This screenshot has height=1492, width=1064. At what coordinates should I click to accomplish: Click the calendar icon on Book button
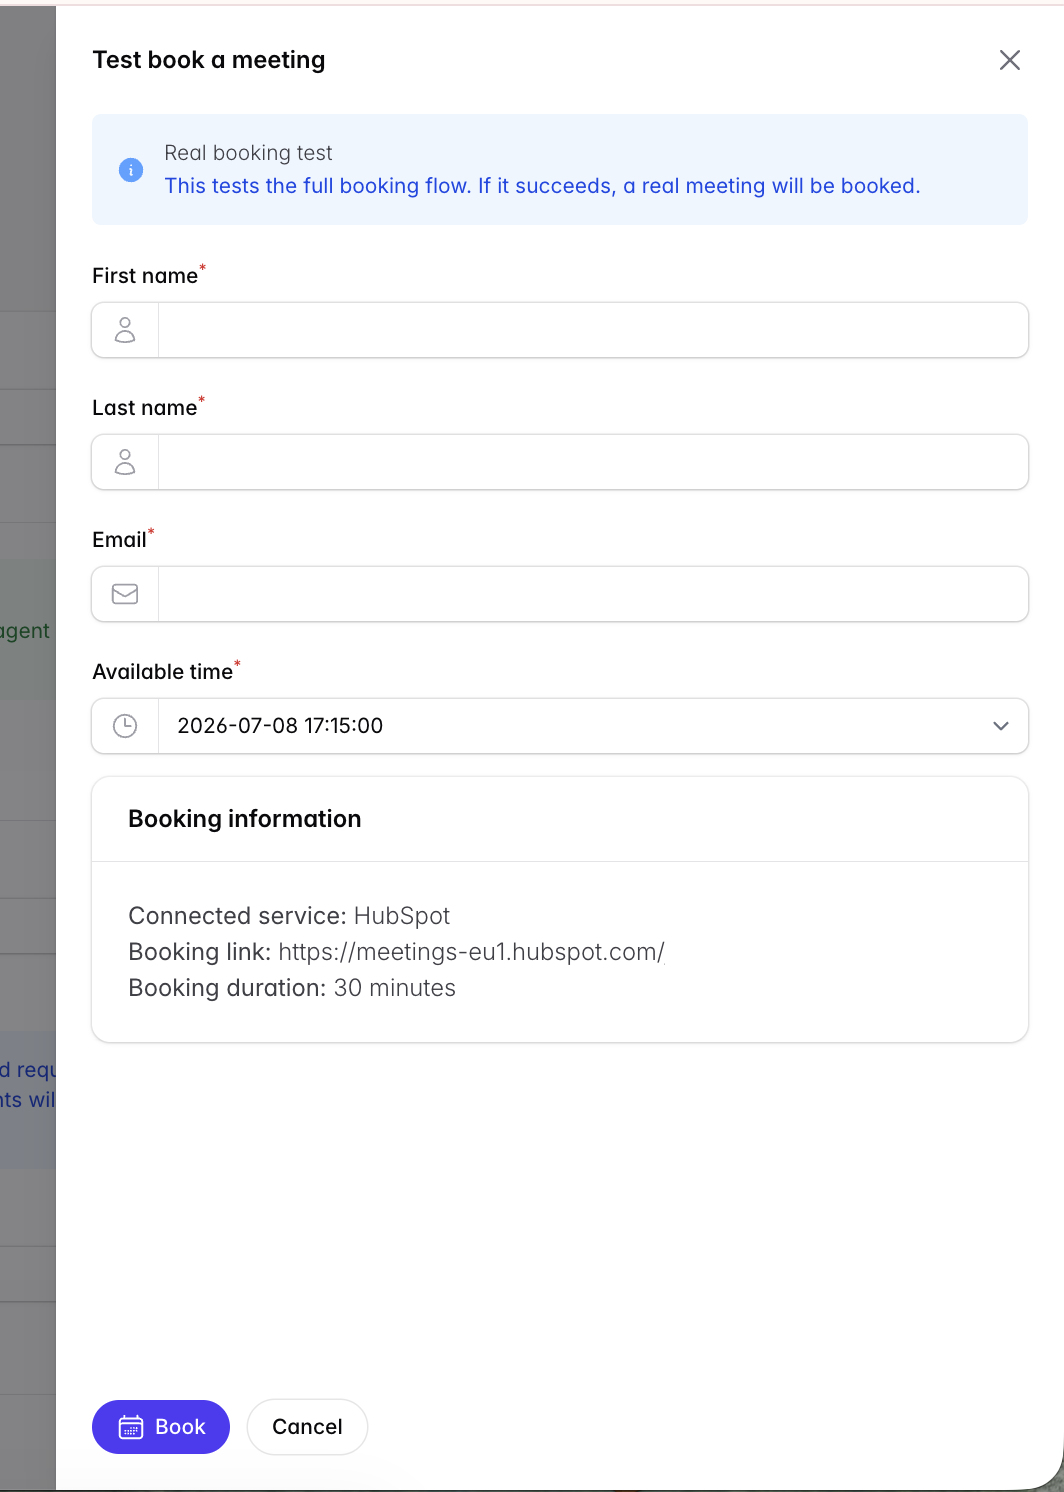point(131,1427)
